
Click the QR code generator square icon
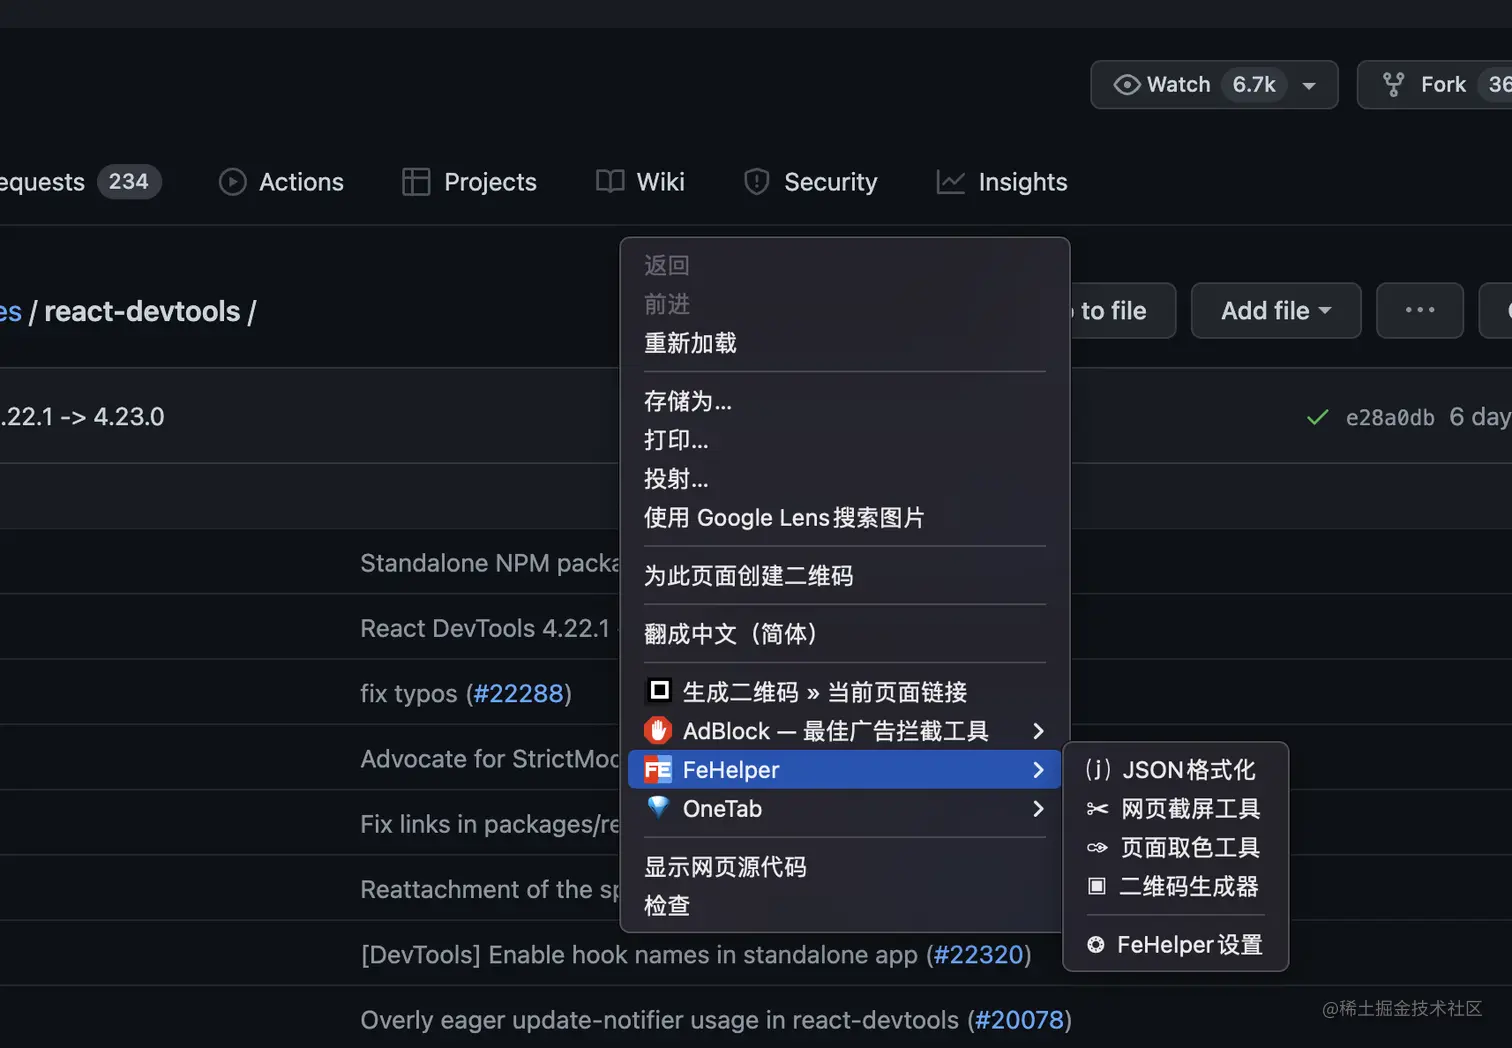point(659,691)
